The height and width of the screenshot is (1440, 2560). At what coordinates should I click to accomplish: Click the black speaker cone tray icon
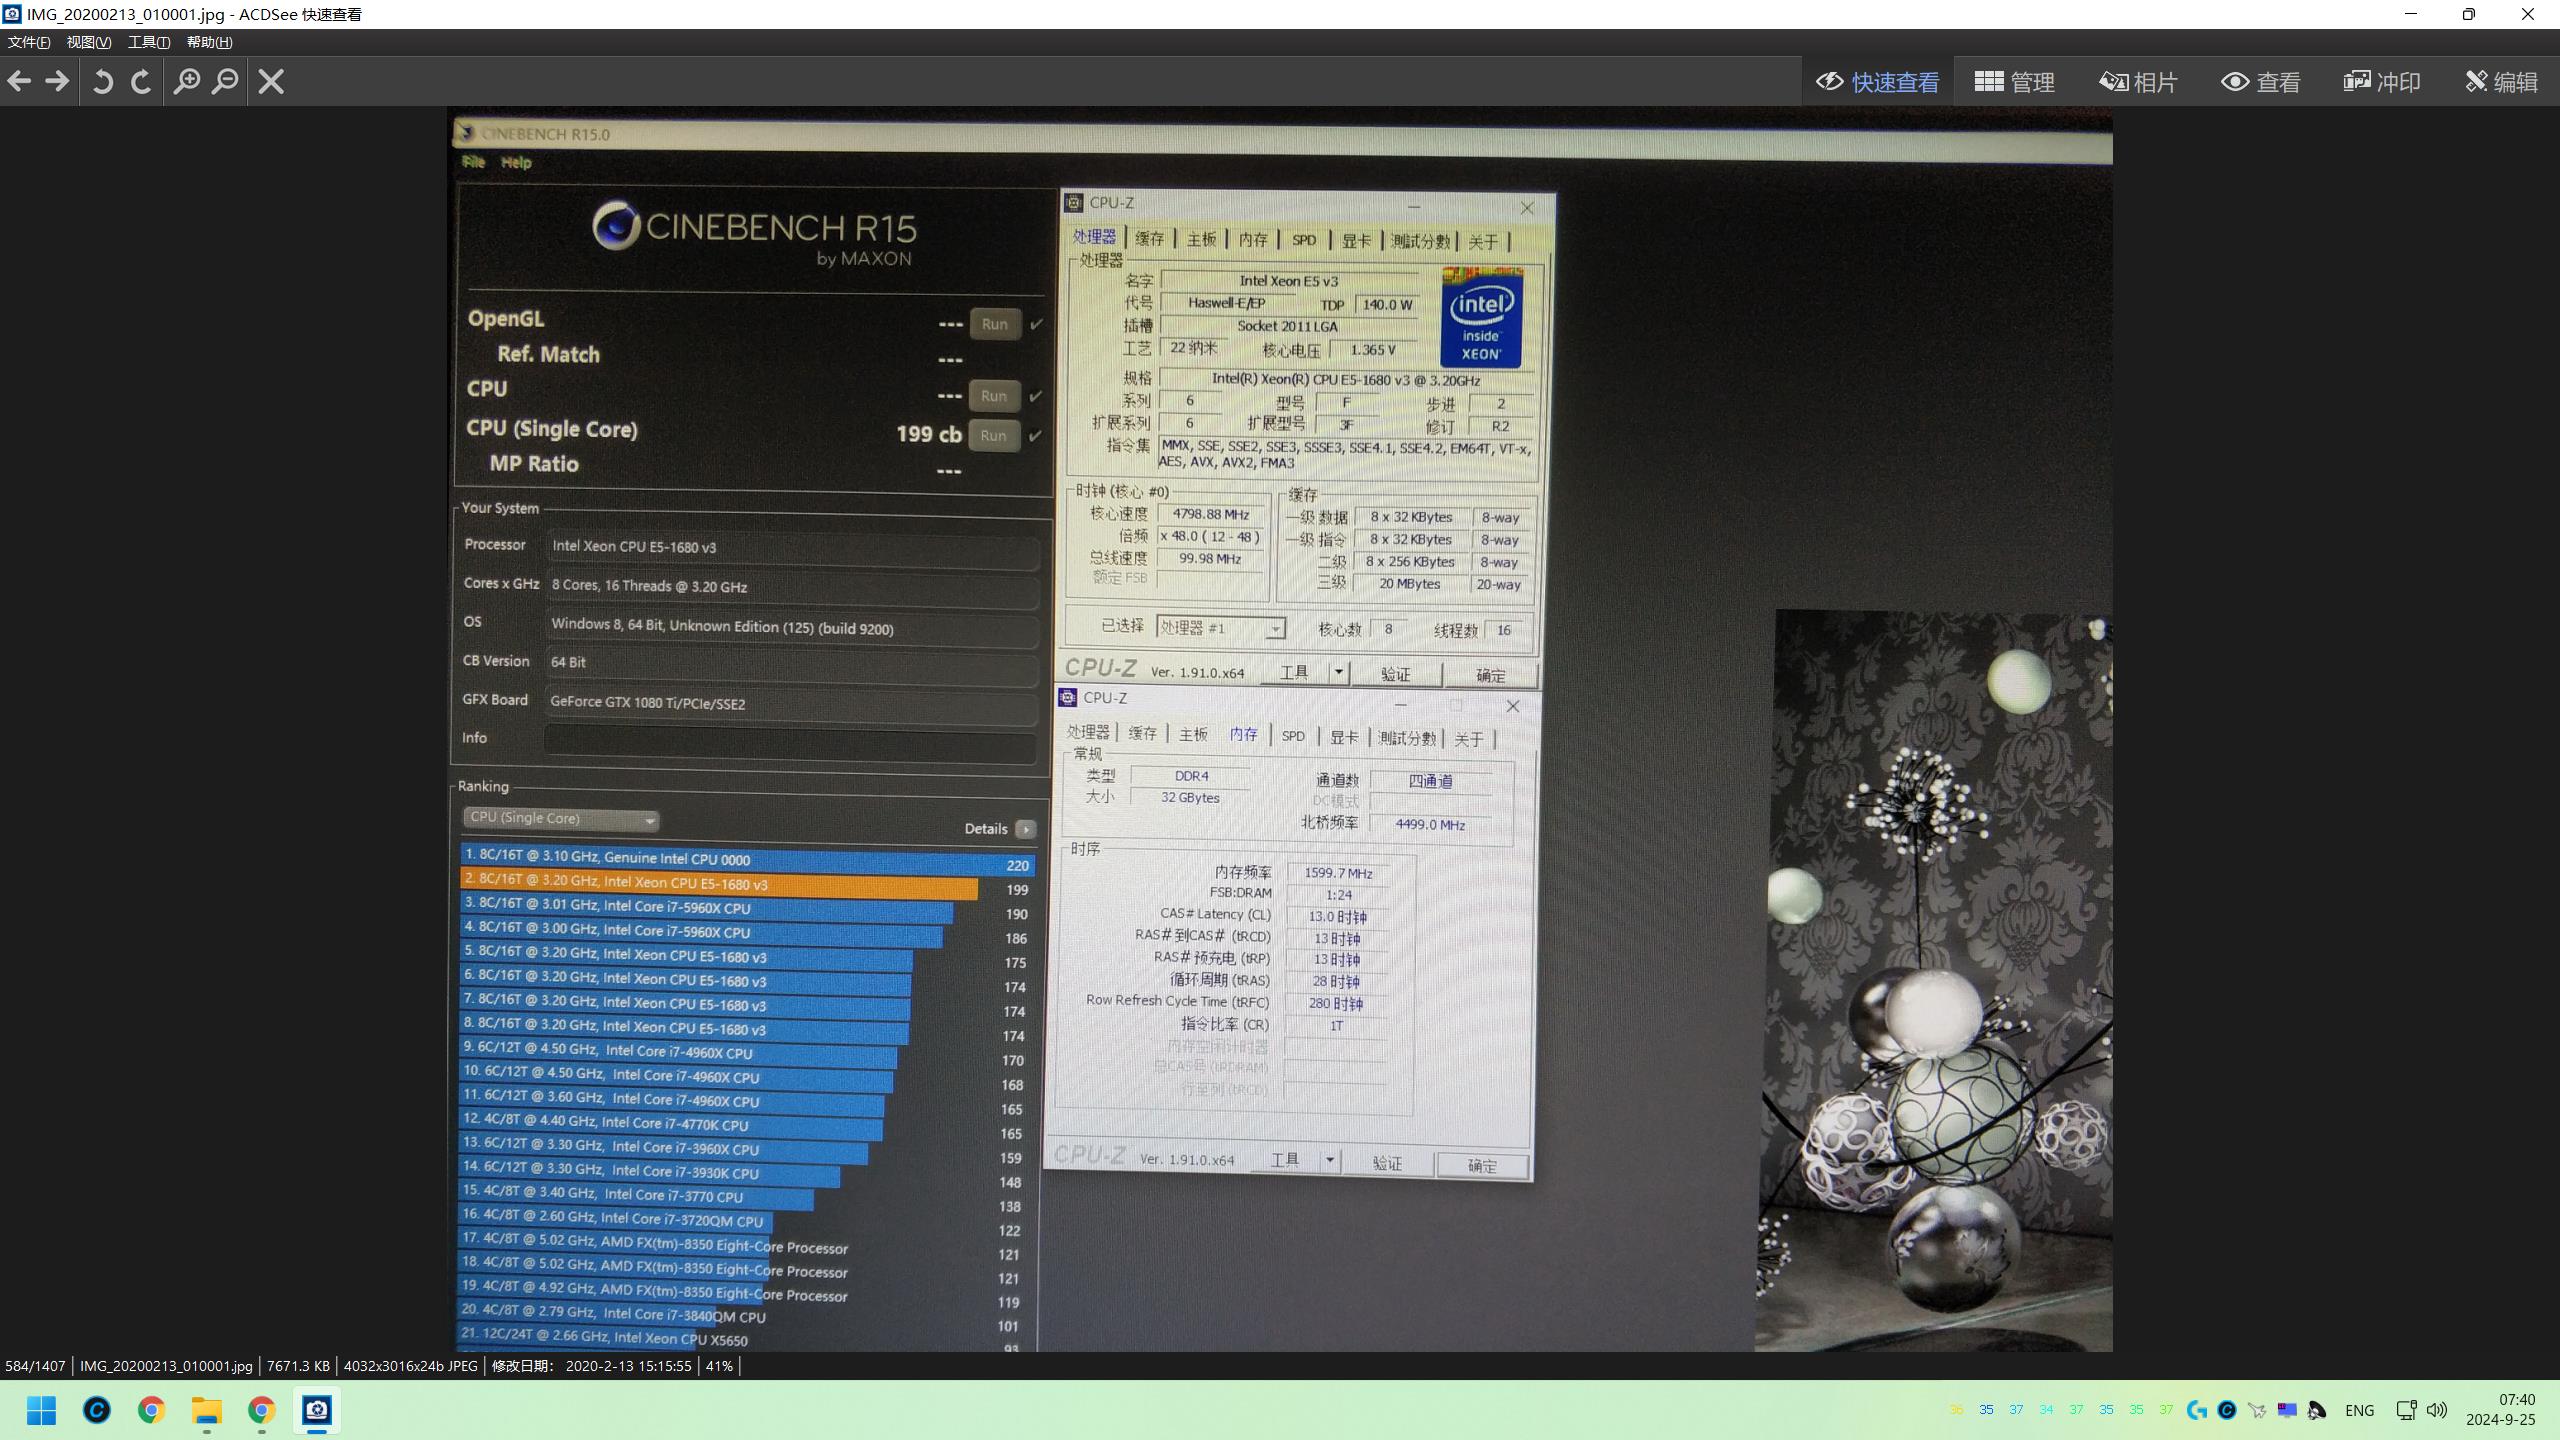click(2317, 1410)
